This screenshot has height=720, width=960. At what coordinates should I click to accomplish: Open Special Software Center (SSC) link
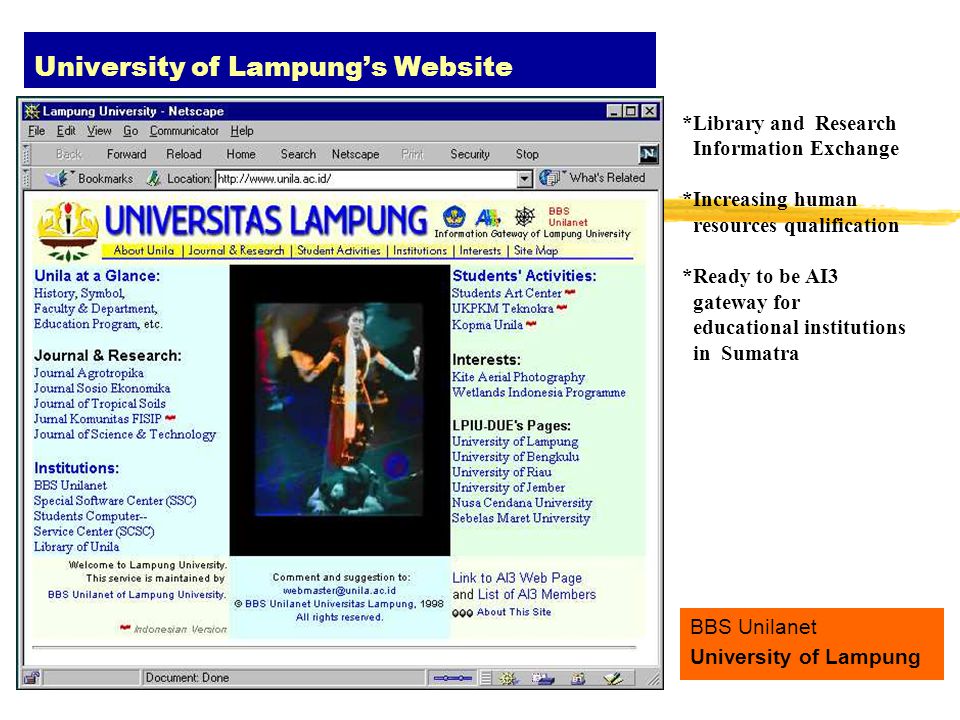pos(114,501)
